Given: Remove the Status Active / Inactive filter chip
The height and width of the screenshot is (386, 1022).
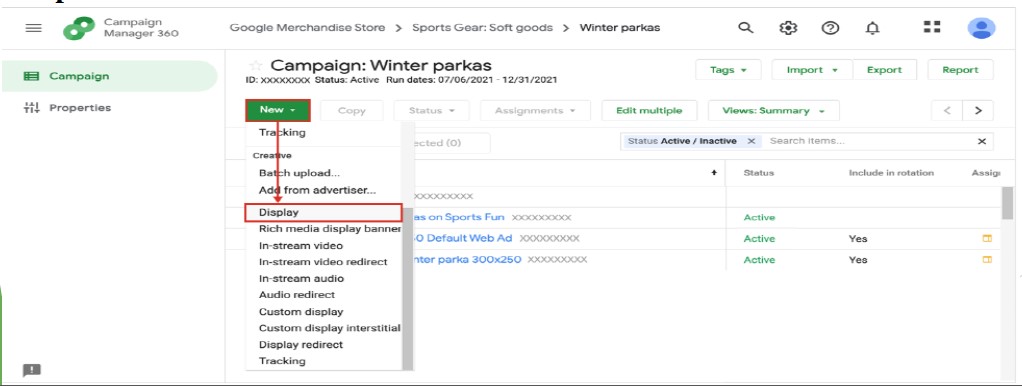Looking at the screenshot, I should pos(751,141).
